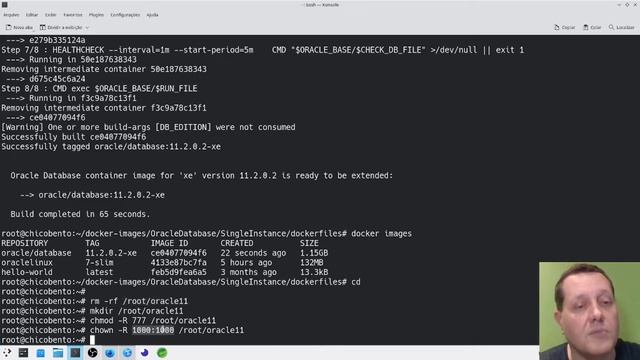Click the 1.15GB size value
640x360 pixels.
314,253
